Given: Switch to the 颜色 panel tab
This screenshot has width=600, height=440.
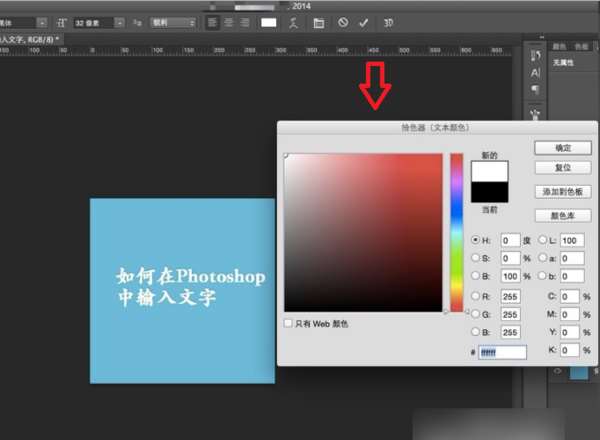Looking at the screenshot, I should tap(559, 47).
